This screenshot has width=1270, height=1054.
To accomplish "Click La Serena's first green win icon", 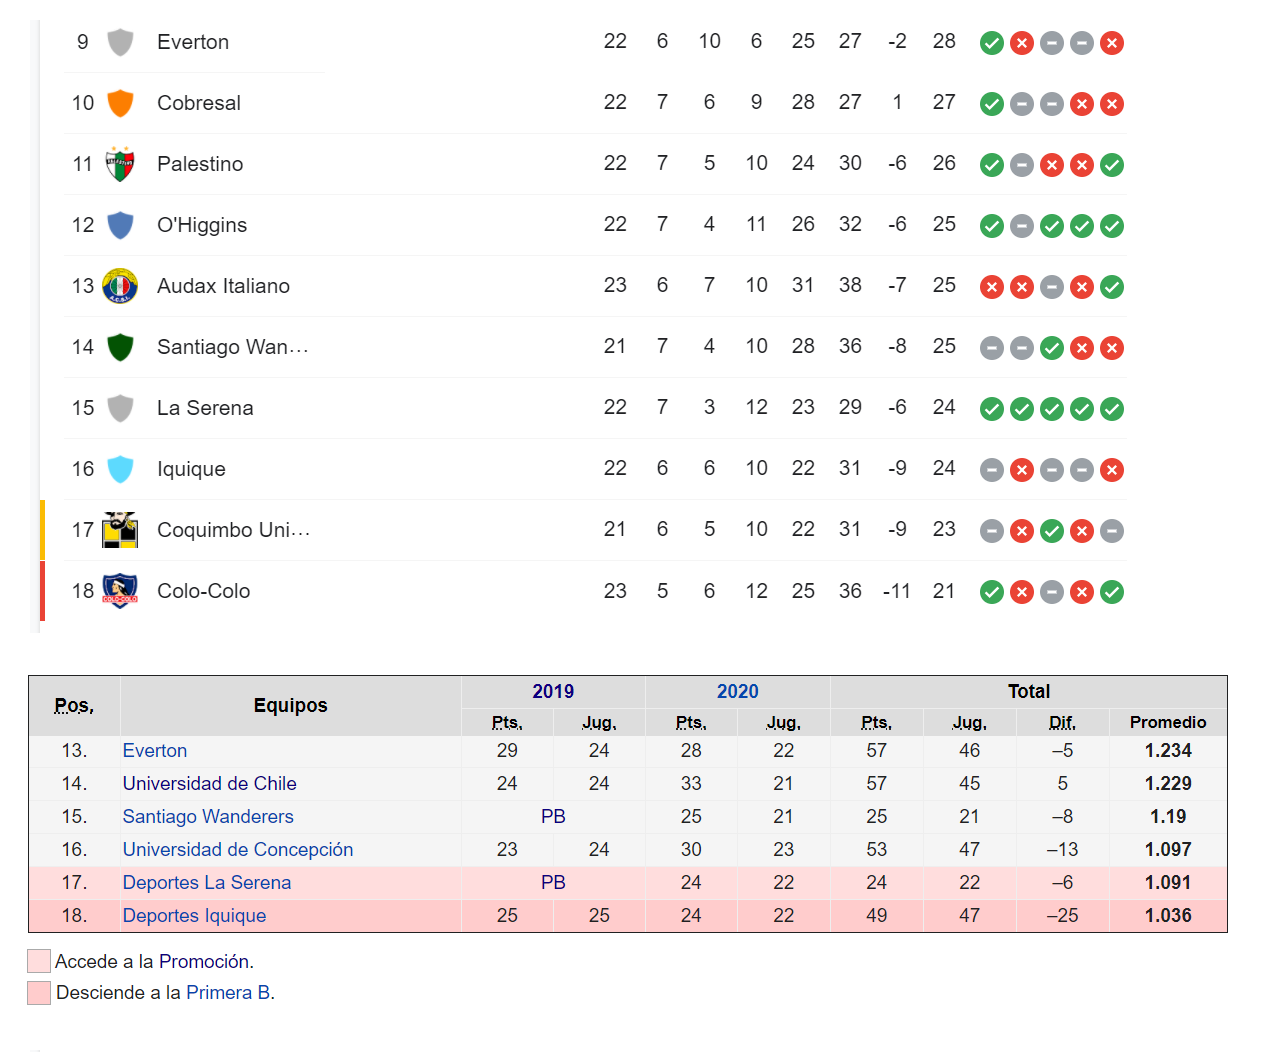I will 991,409.
